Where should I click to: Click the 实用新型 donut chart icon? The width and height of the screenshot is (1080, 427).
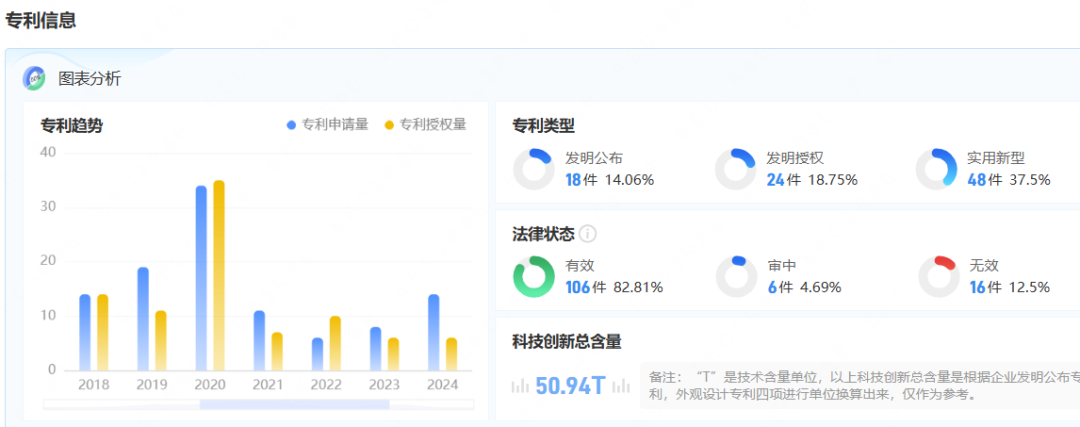(936, 169)
